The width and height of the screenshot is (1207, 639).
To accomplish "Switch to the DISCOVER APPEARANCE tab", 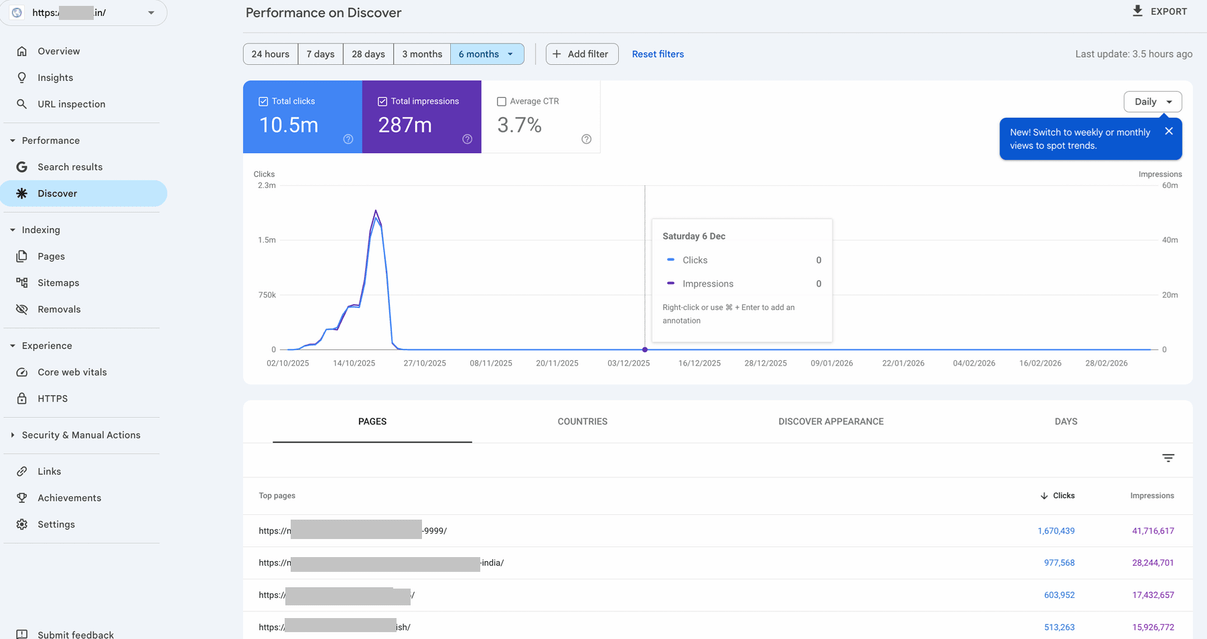I will click(830, 421).
